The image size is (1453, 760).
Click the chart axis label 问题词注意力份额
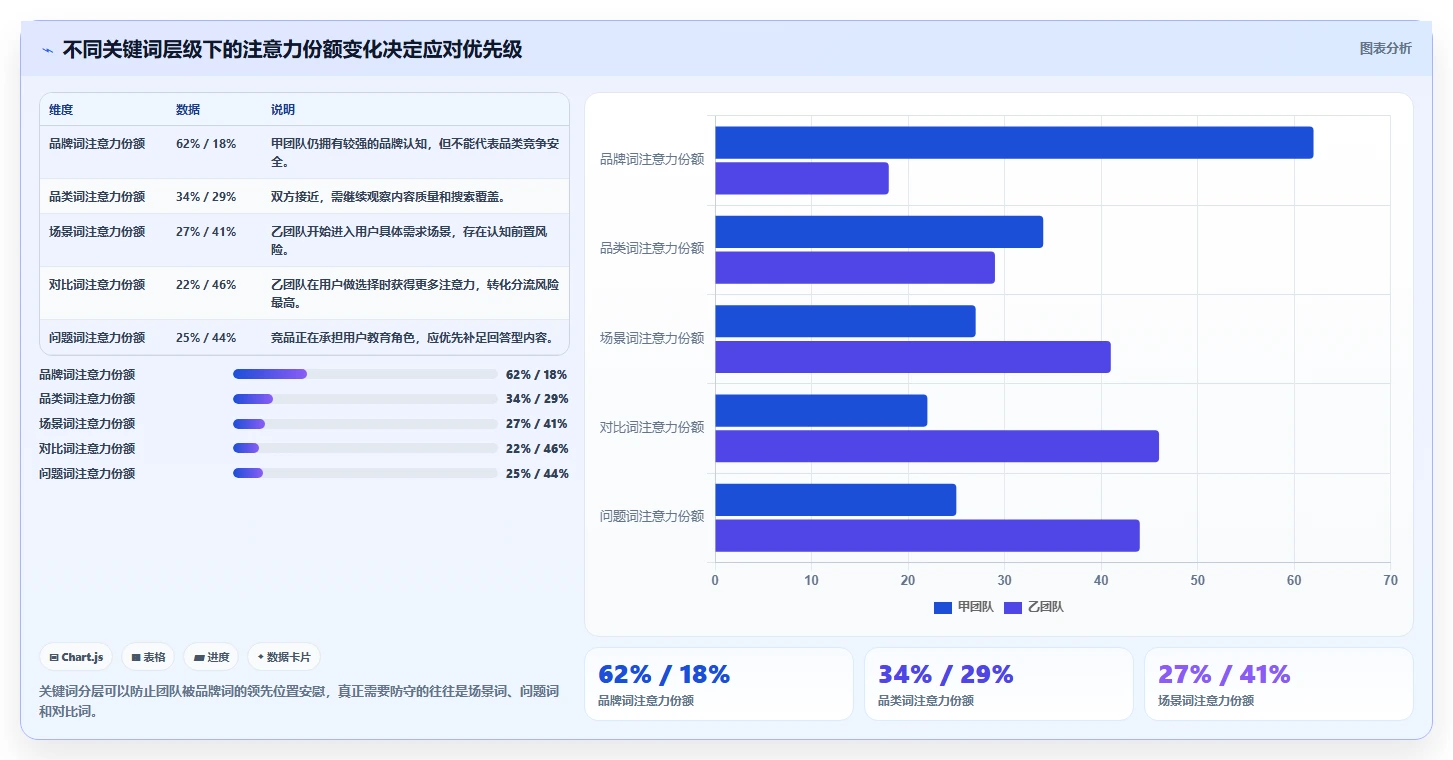click(652, 516)
